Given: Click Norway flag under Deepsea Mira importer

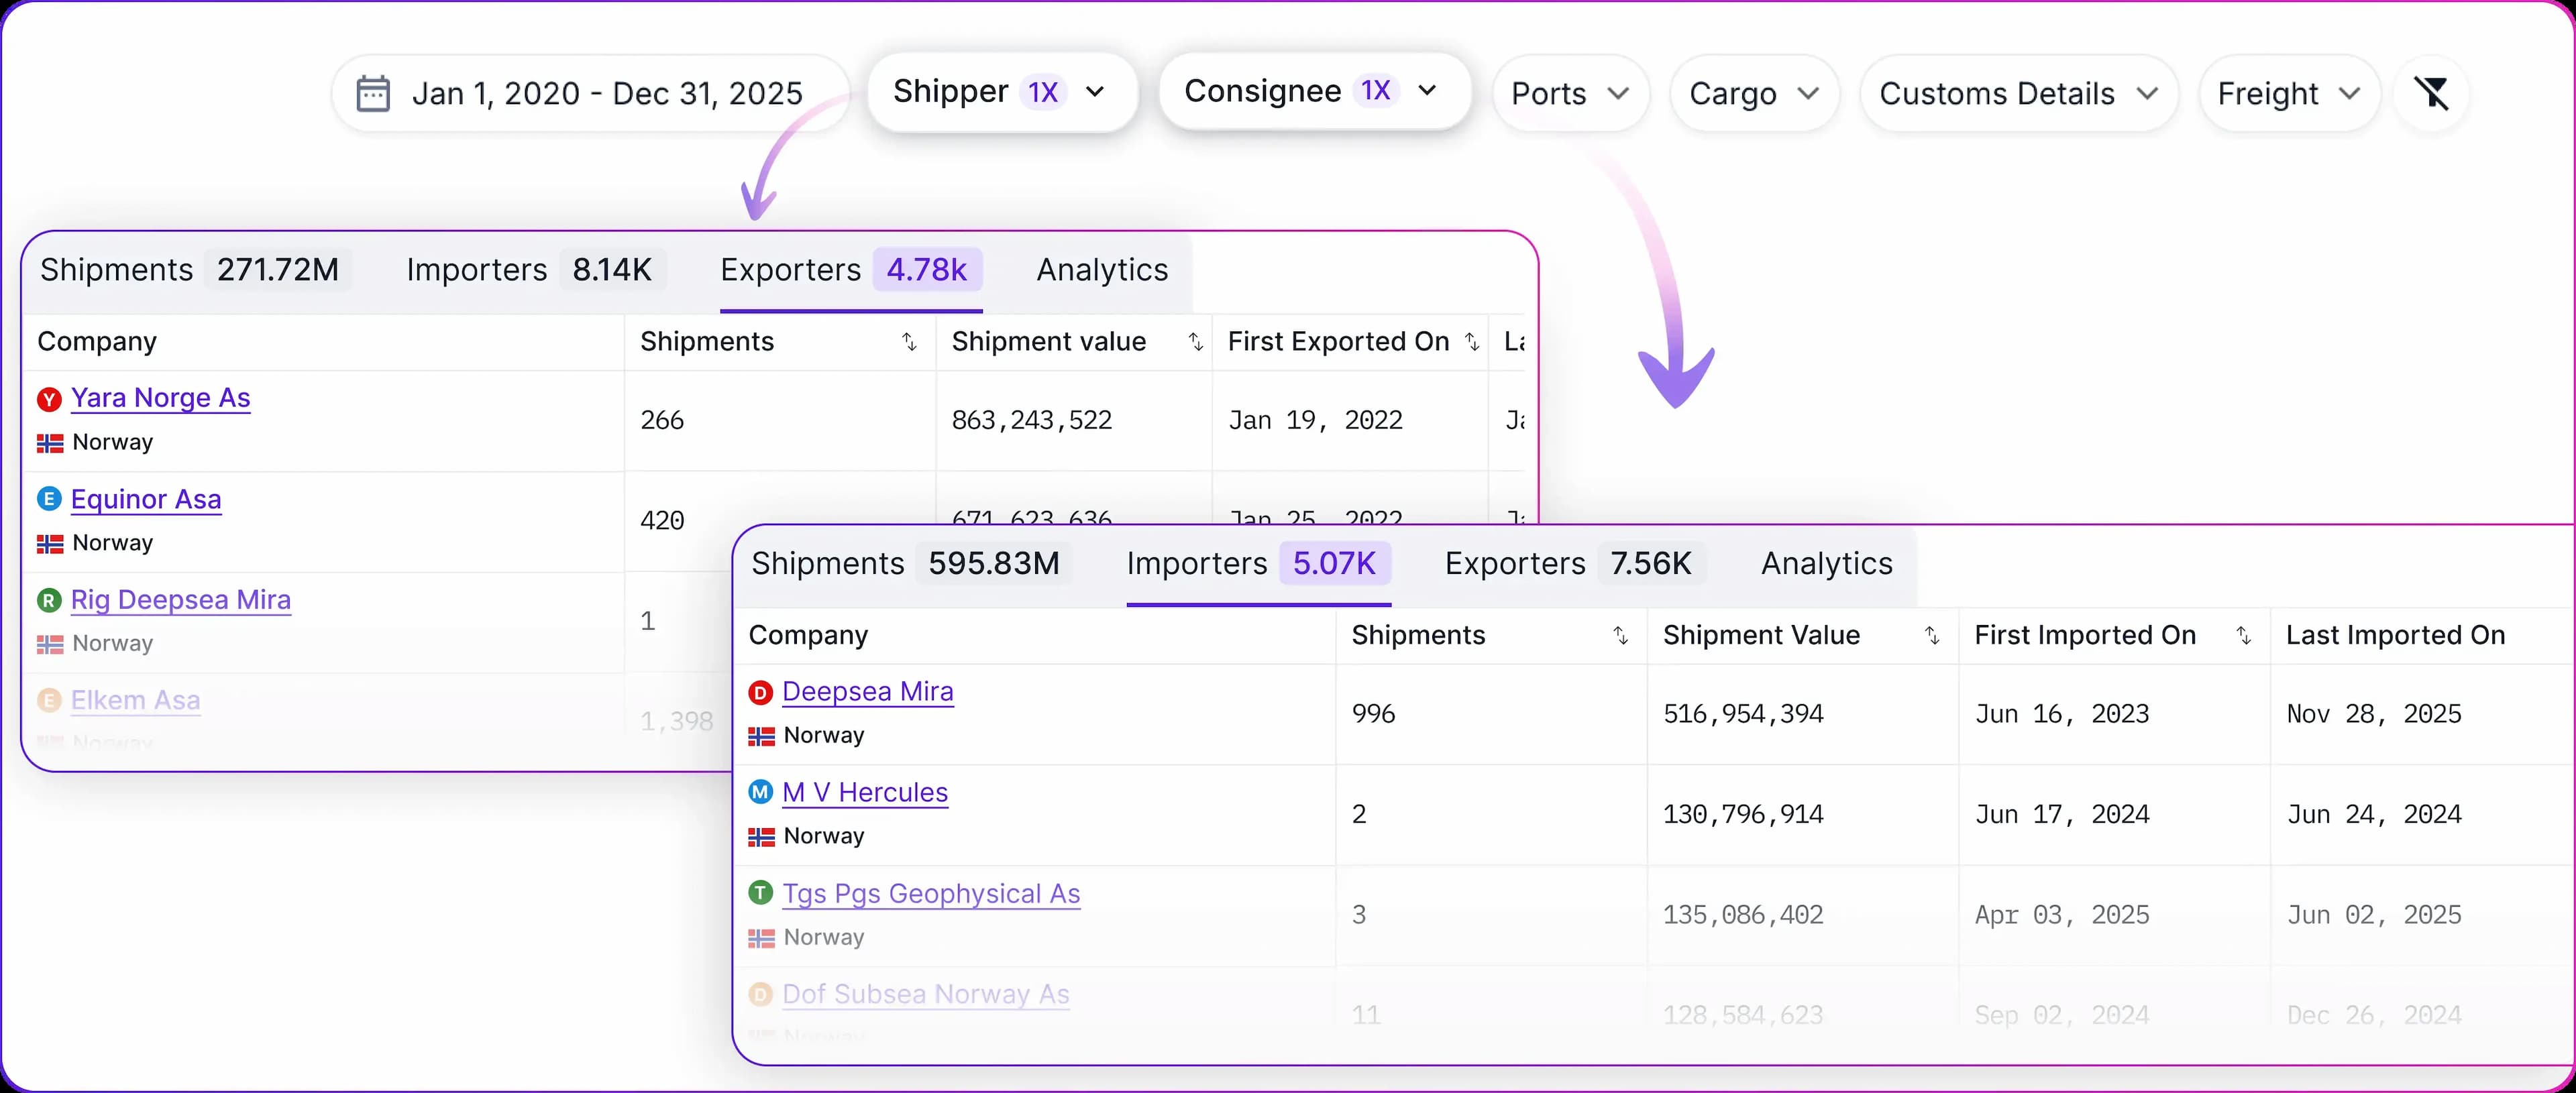Looking at the screenshot, I should point(762,736).
